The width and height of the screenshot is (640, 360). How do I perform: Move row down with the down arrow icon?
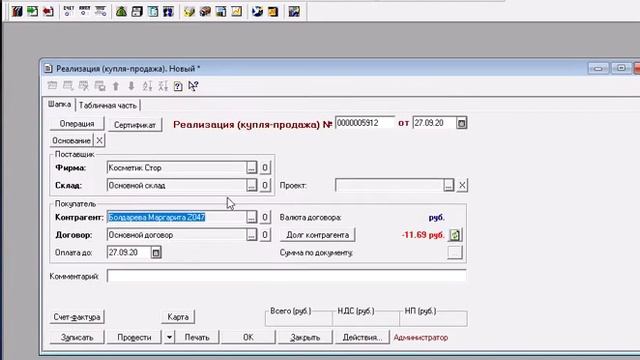click(131, 86)
